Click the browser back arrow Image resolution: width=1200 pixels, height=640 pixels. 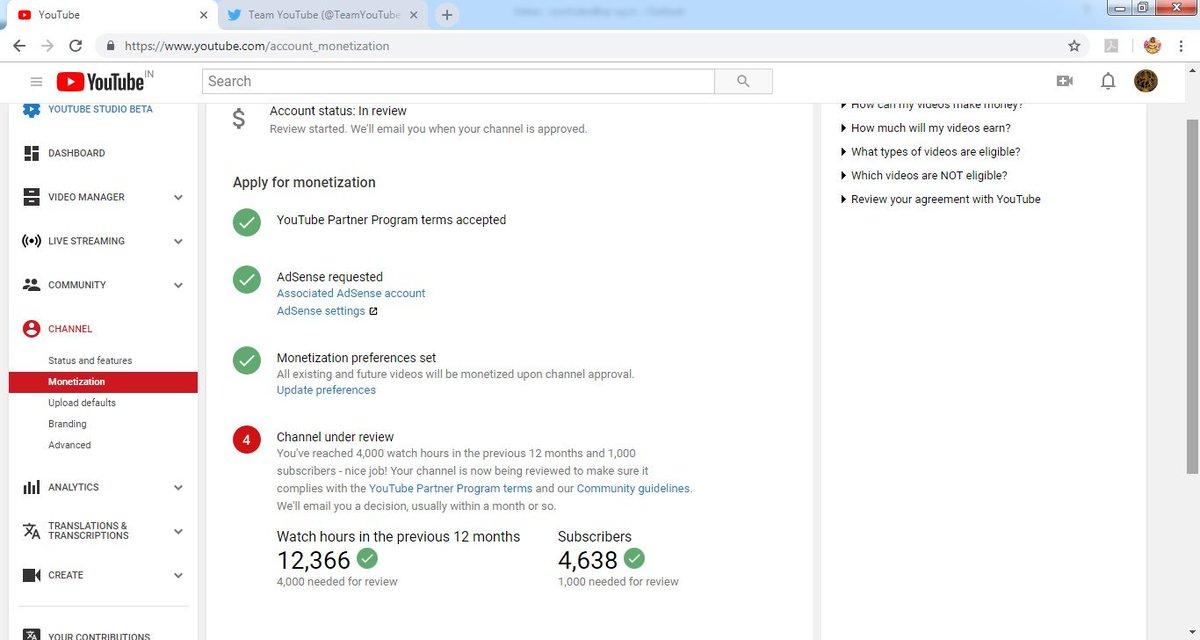[x=19, y=46]
